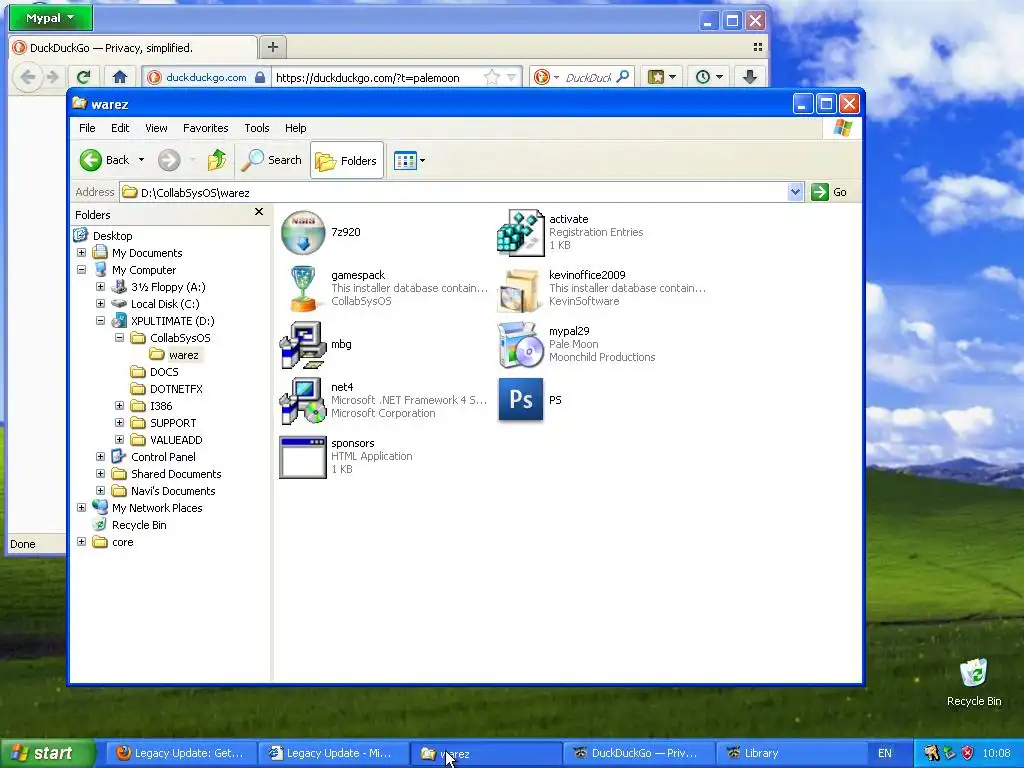Select Recycle Bin in the folder tree
Image resolution: width=1024 pixels, height=768 pixels.
pyautogui.click(x=139, y=524)
